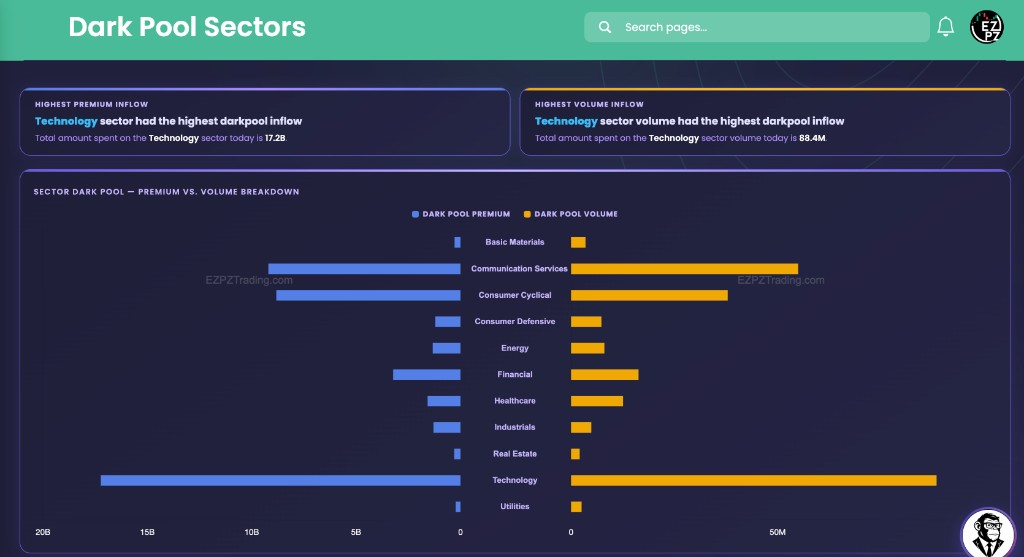Open the monkey mascot chat bubble
Viewport: 1024px width, 557px height.
coord(988,534)
